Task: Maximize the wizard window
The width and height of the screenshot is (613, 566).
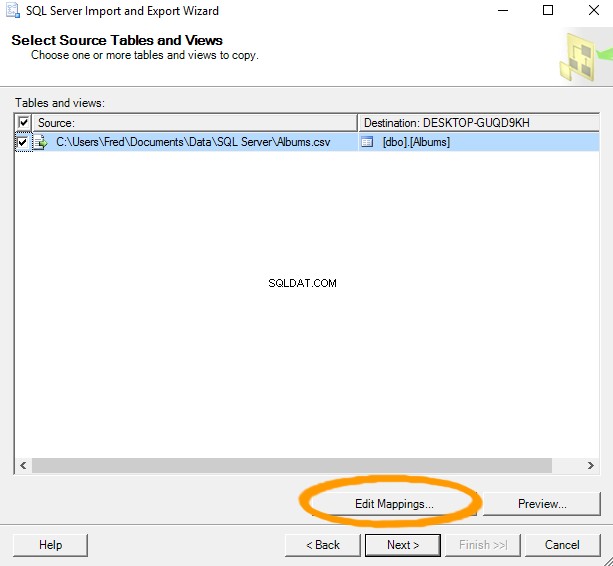Action: point(548,11)
